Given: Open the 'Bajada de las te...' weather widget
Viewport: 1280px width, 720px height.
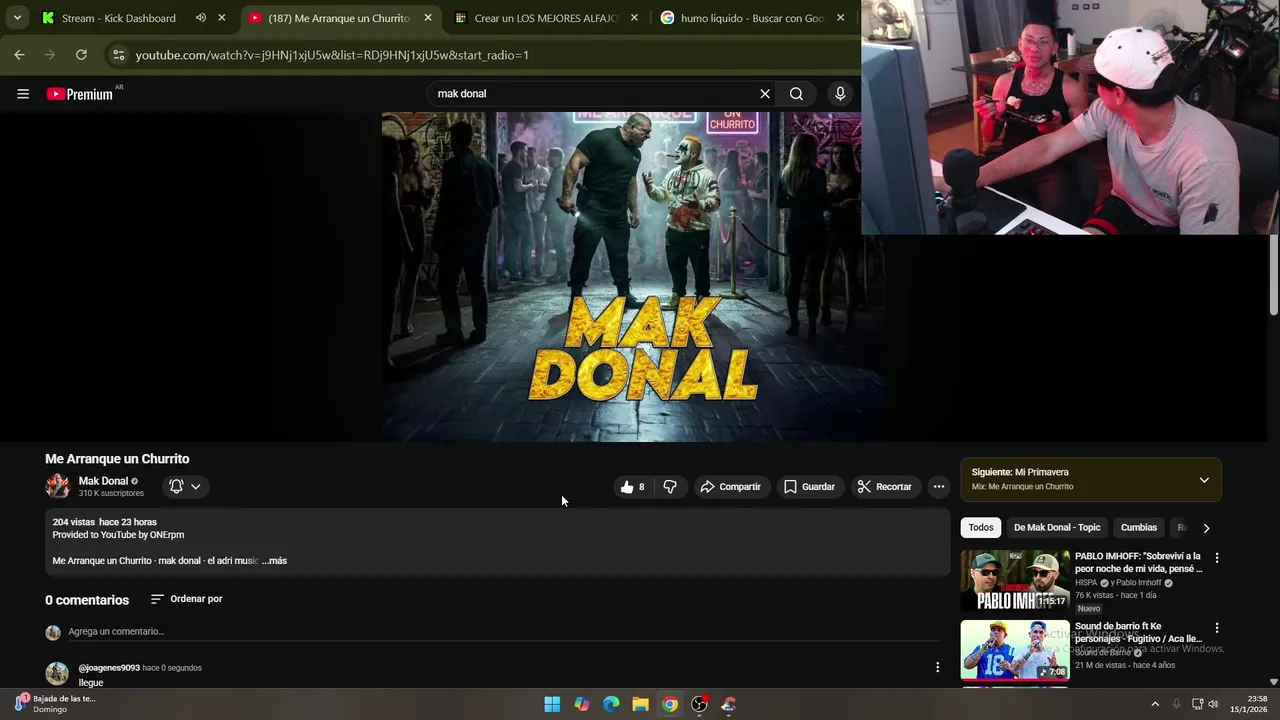Looking at the screenshot, I should tap(55, 704).
